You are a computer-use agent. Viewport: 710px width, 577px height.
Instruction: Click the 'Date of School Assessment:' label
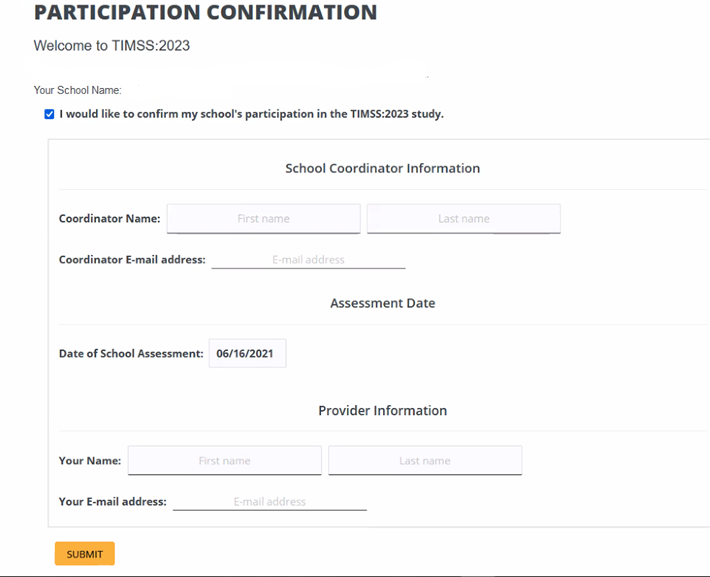[131, 354]
